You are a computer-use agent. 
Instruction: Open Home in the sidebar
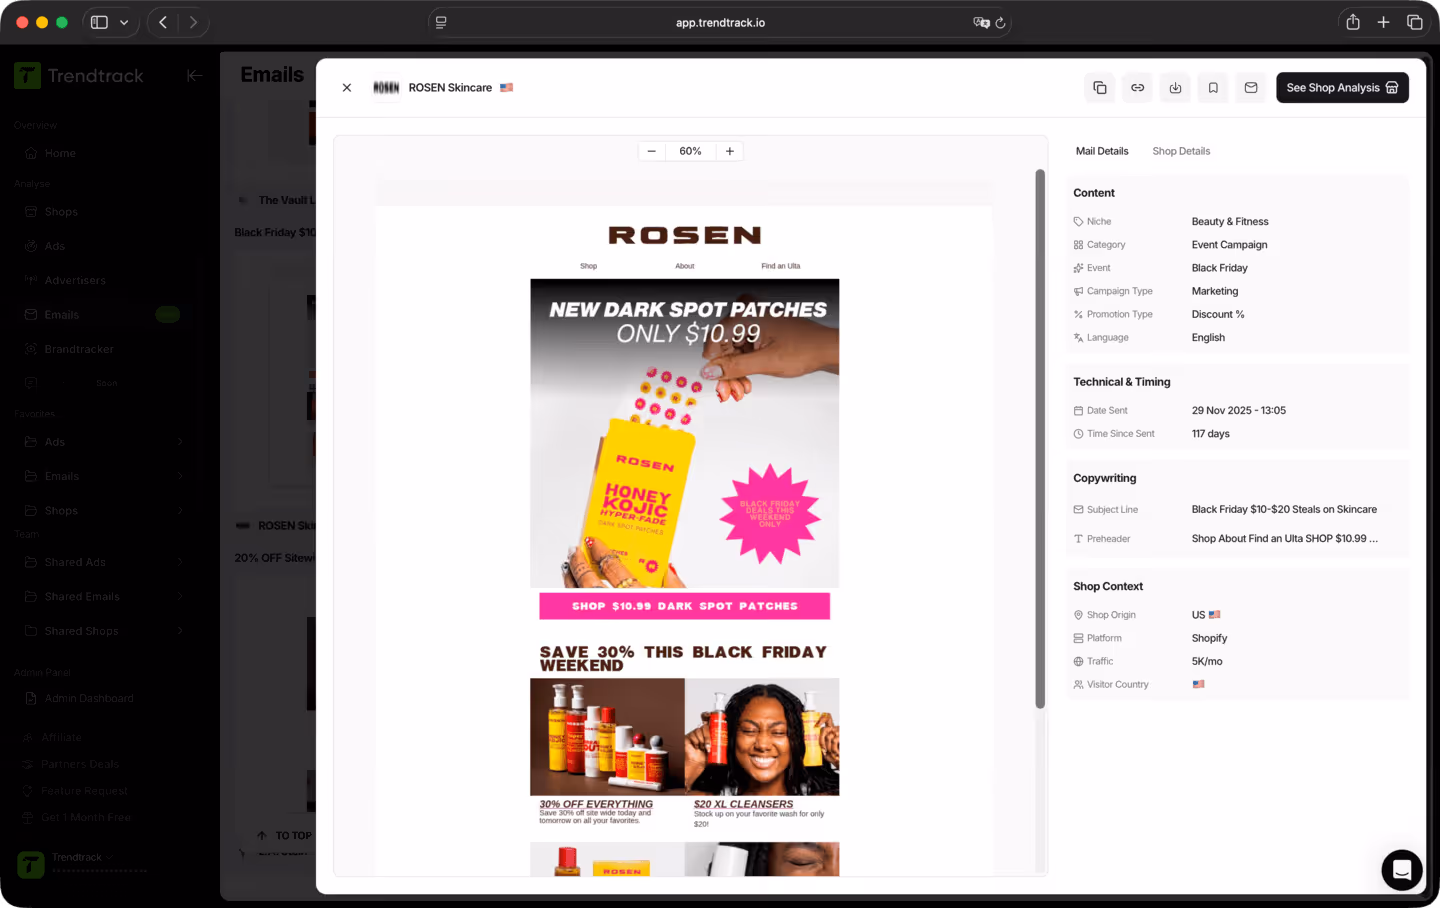click(60, 153)
